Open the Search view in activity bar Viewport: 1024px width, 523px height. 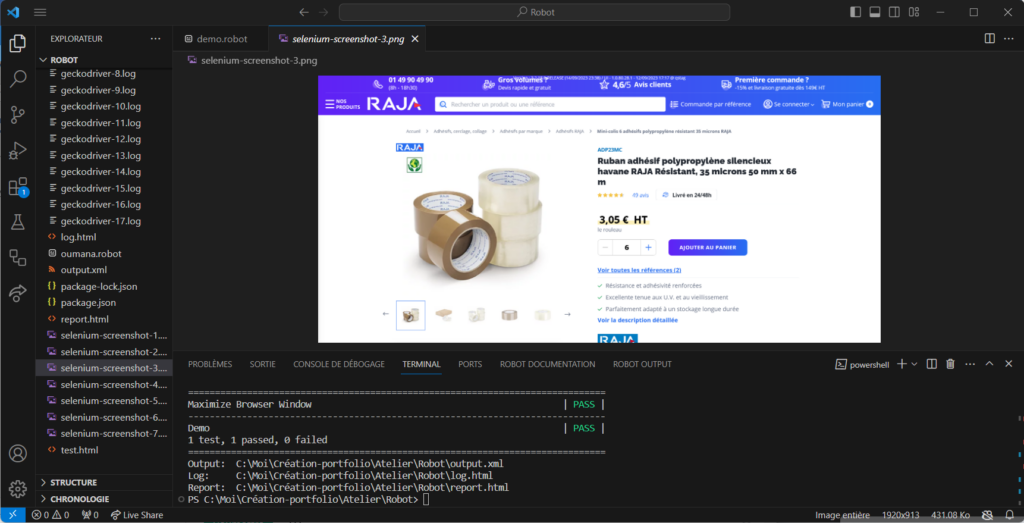(x=17, y=79)
